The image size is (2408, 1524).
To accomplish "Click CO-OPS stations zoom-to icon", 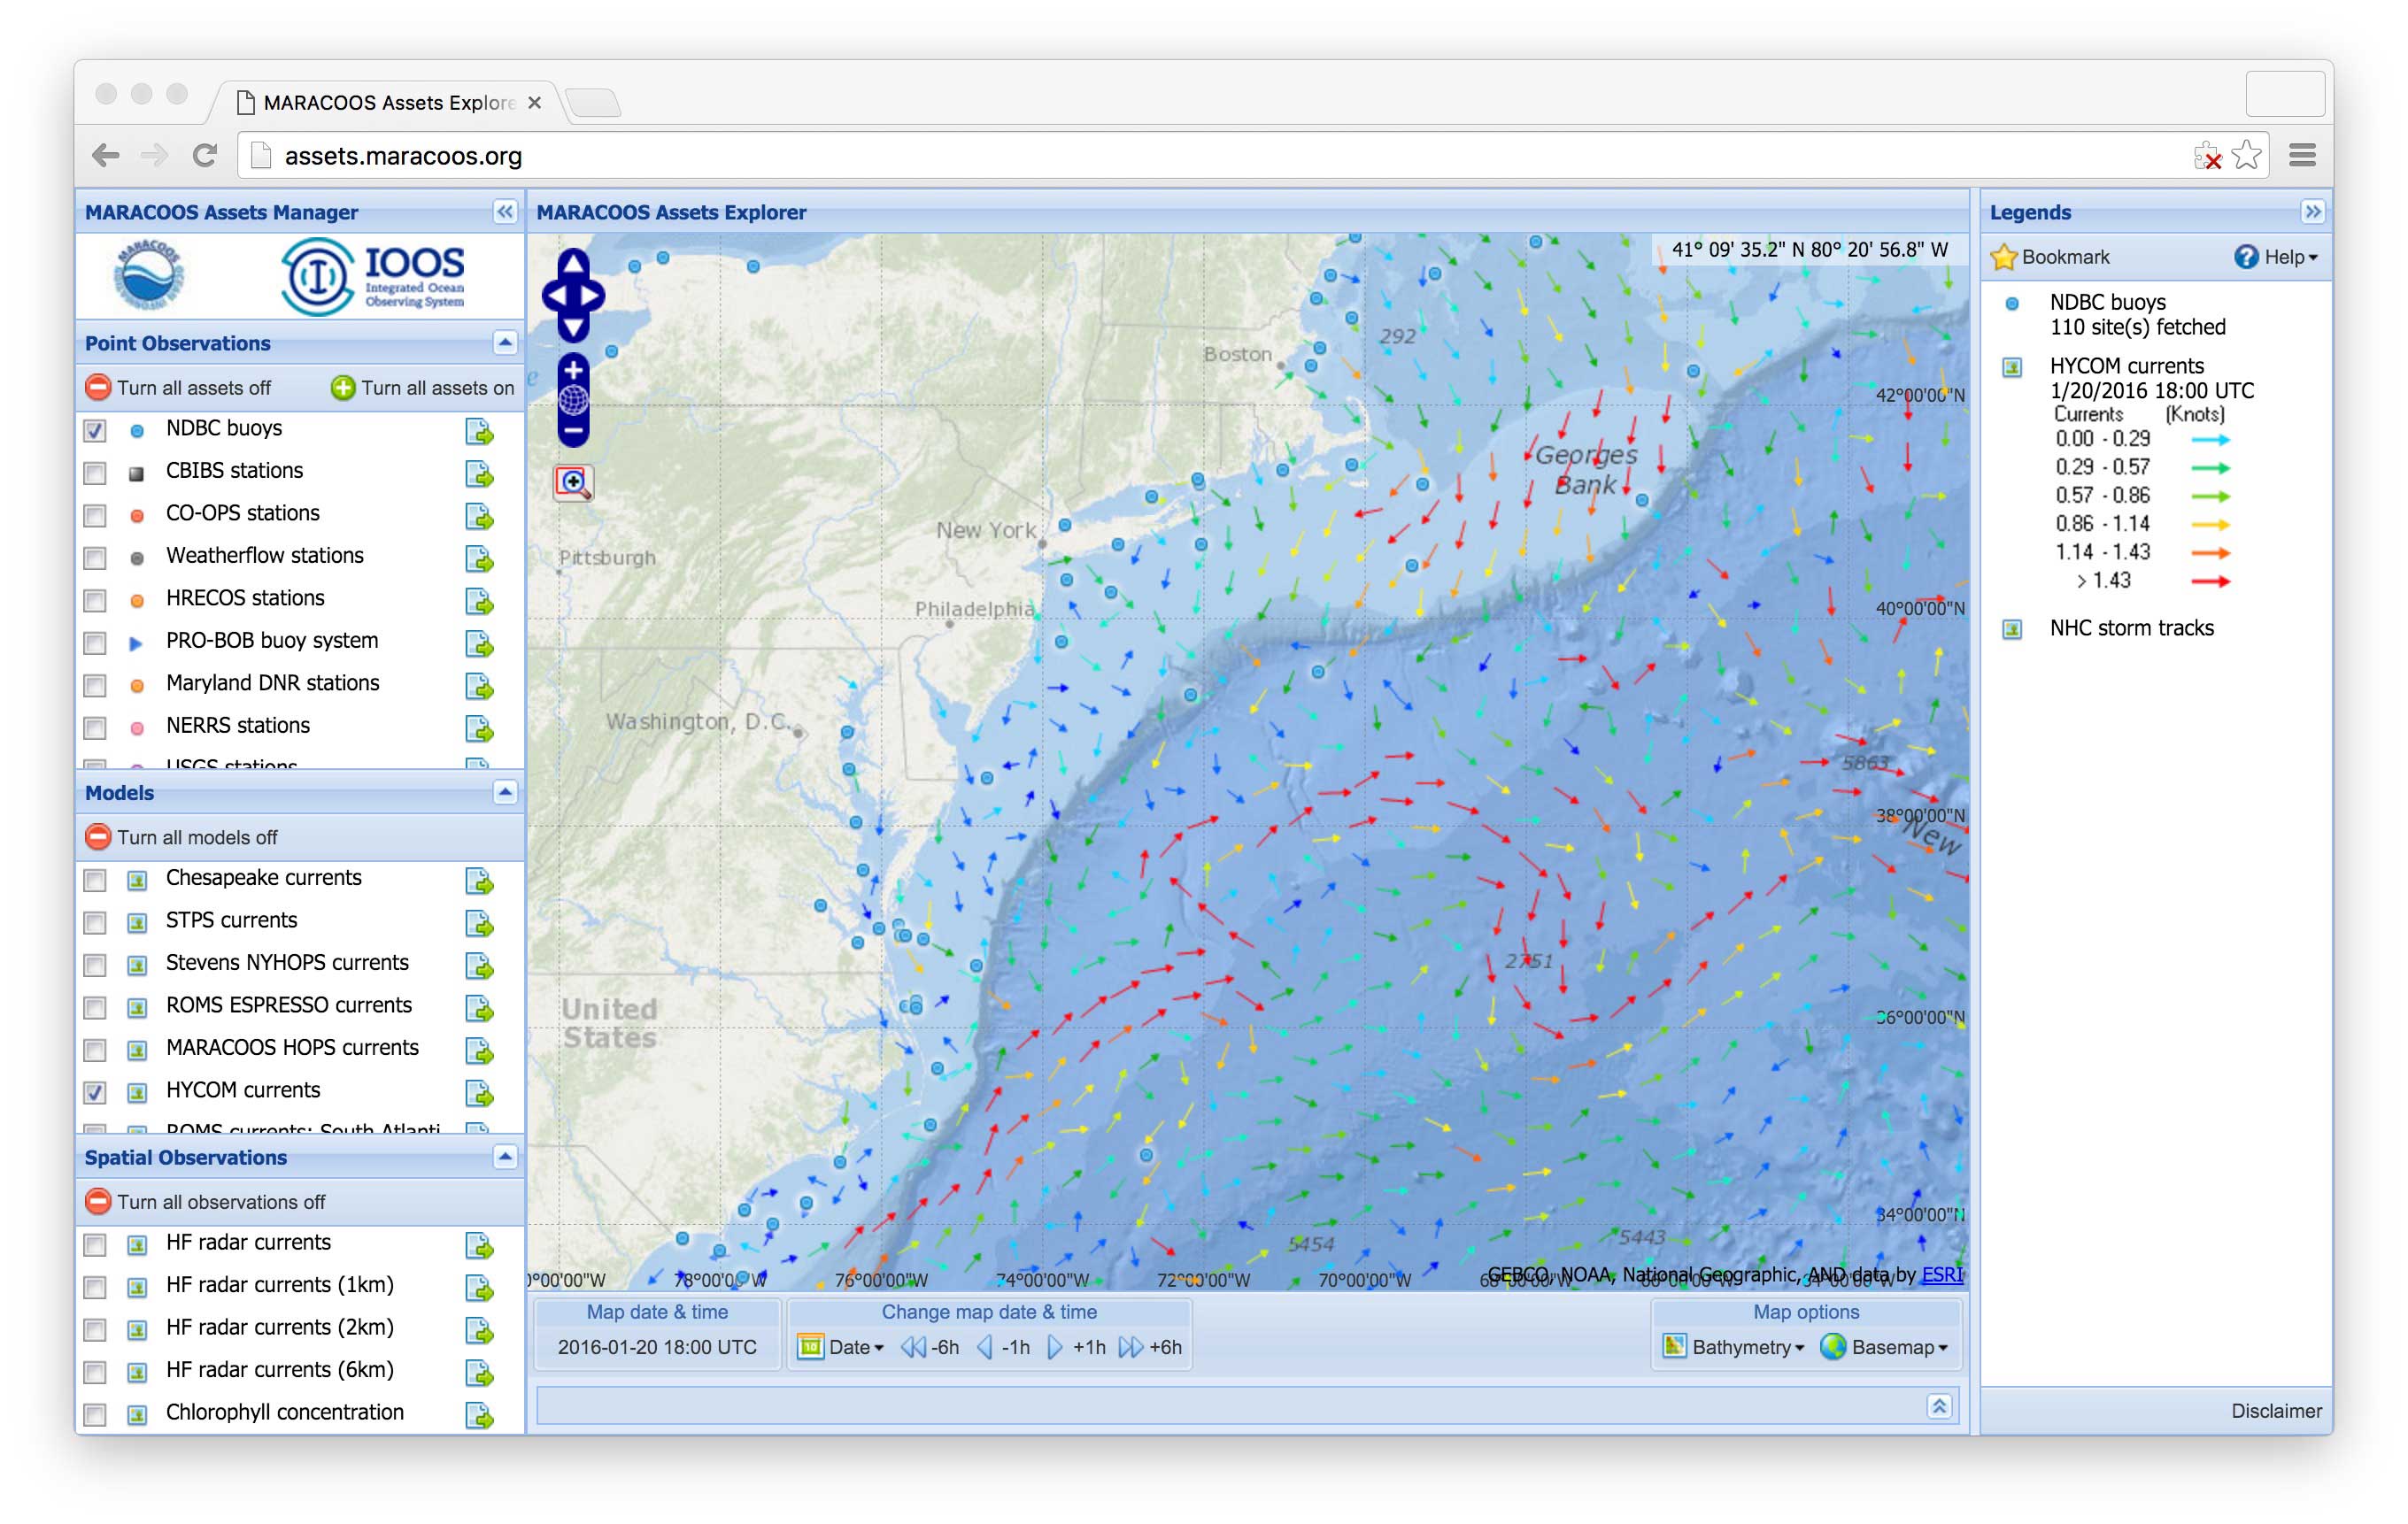I will coord(479,516).
